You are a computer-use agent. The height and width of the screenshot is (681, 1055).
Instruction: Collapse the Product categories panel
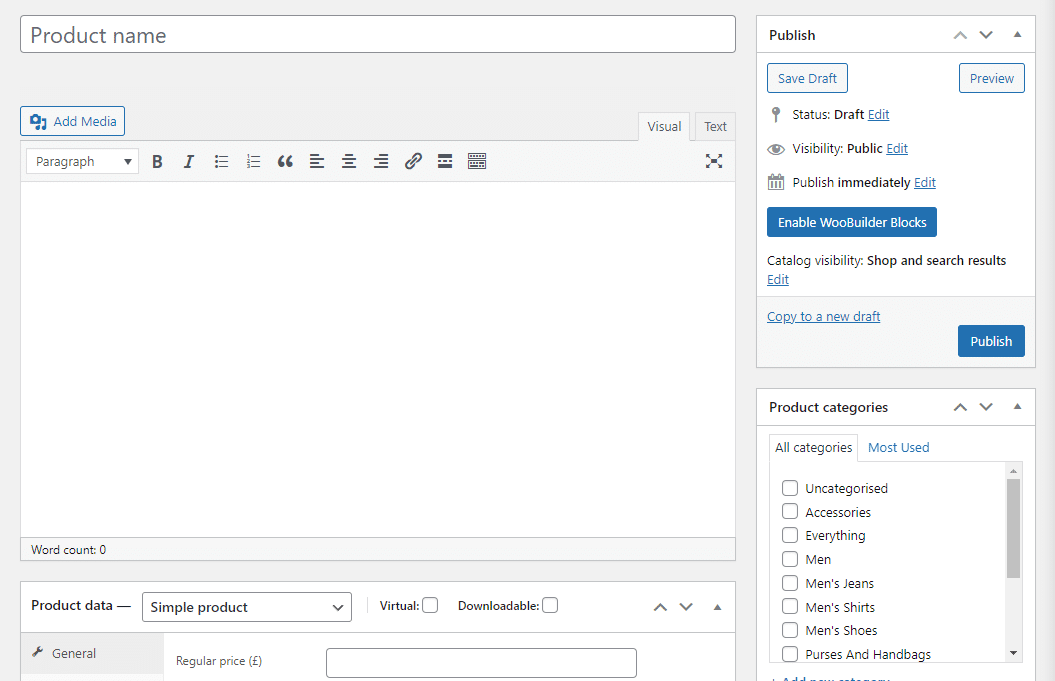[x=1017, y=406]
